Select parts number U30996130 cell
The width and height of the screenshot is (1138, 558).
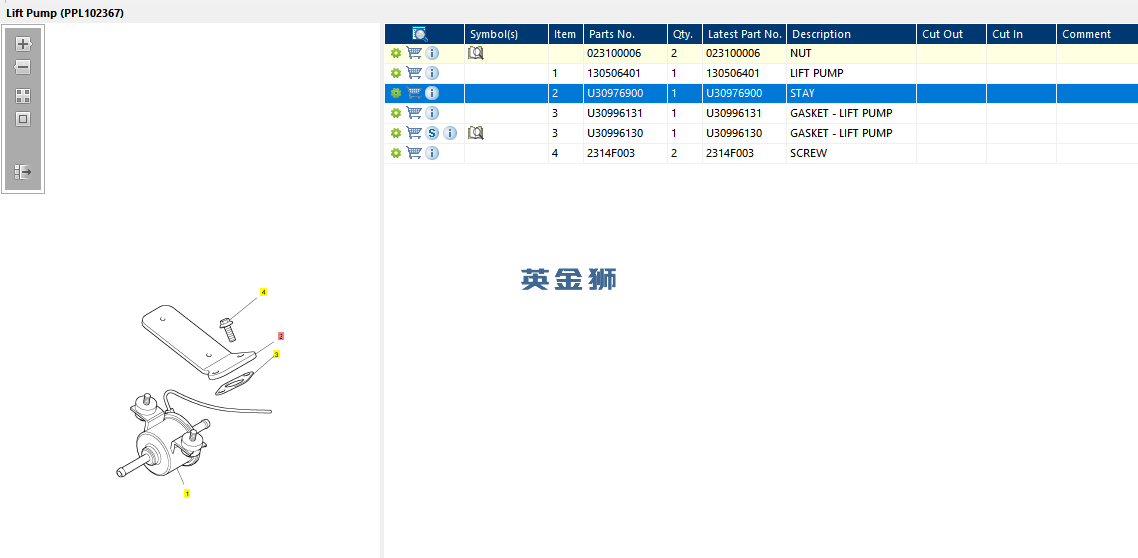click(626, 134)
